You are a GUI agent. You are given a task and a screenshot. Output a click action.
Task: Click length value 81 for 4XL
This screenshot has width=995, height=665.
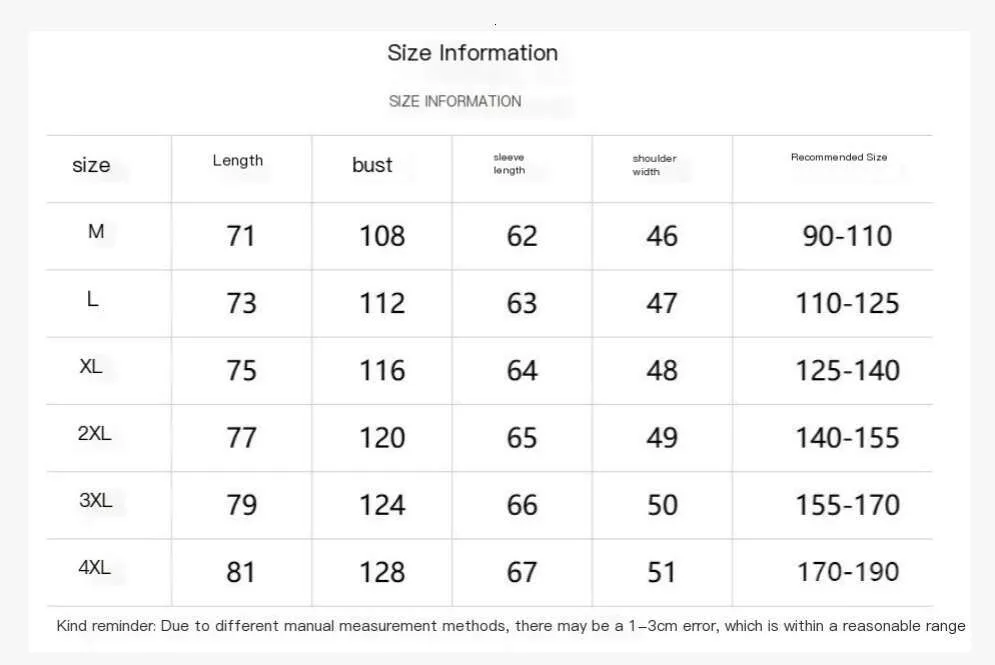click(x=241, y=572)
